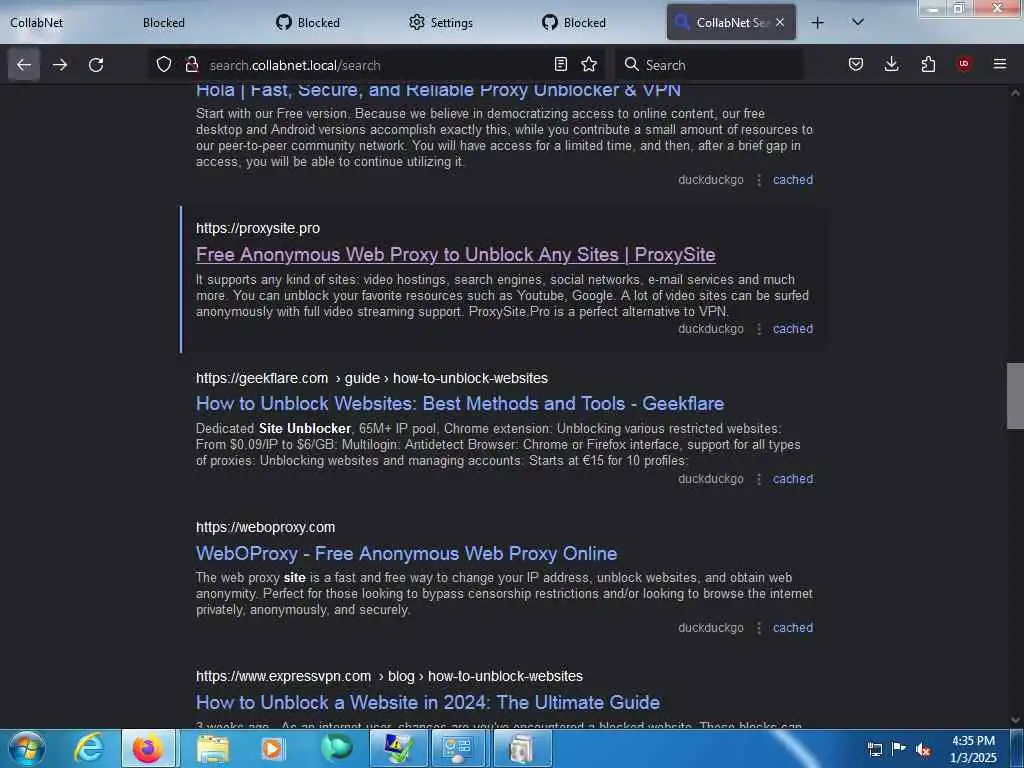1024x768 pixels.
Task: Switch to the Blocked tab next to the plain Blocked tab
Action: [x=308, y=22]
